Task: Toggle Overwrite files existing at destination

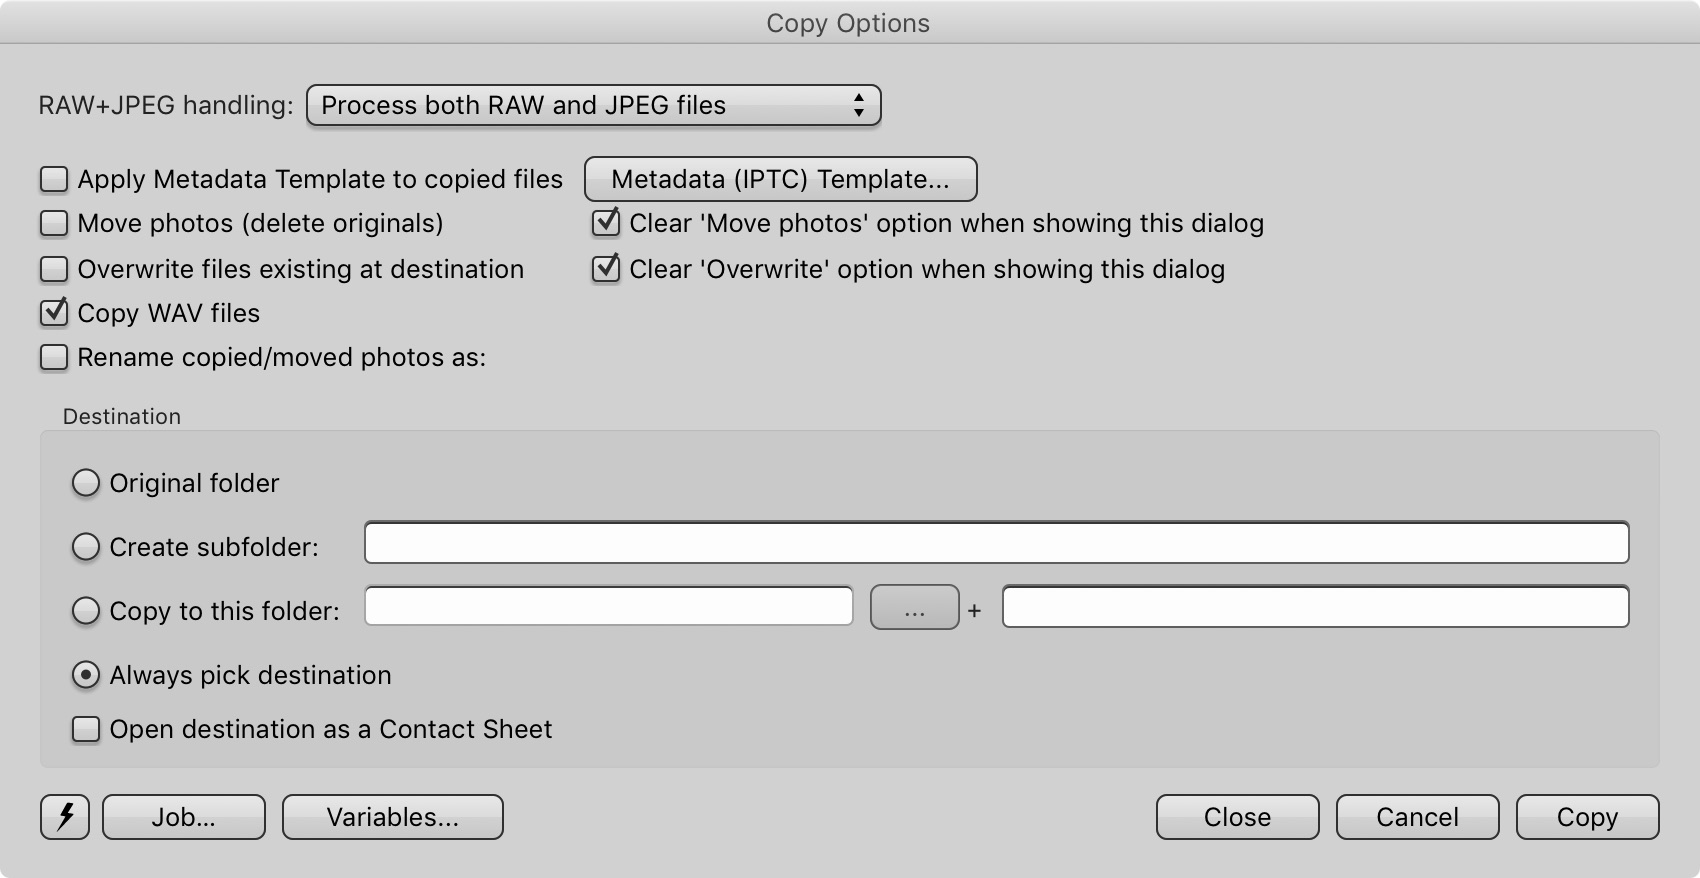Action: [54, 269]
